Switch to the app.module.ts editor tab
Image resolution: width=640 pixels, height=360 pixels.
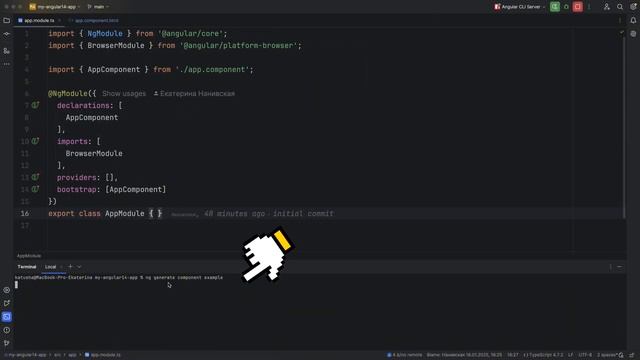pyautogui.click(x=39, y=20)
